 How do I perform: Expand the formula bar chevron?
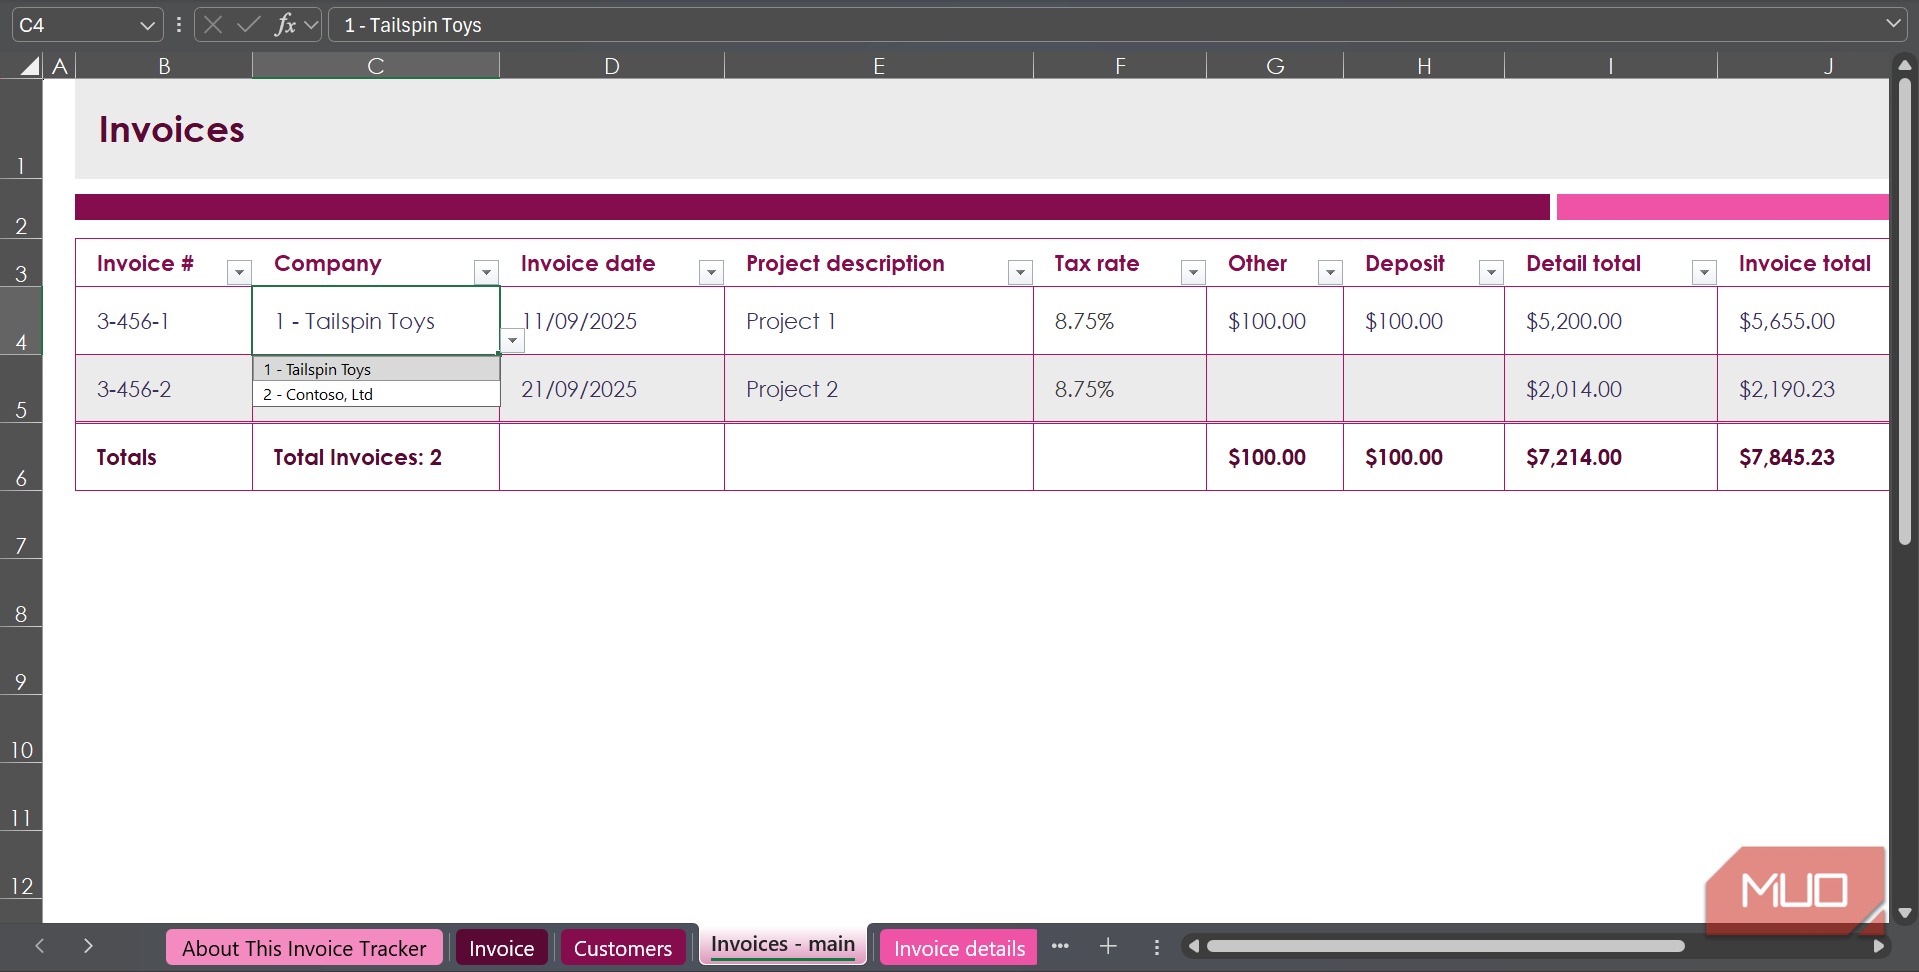click(1893, 24)
